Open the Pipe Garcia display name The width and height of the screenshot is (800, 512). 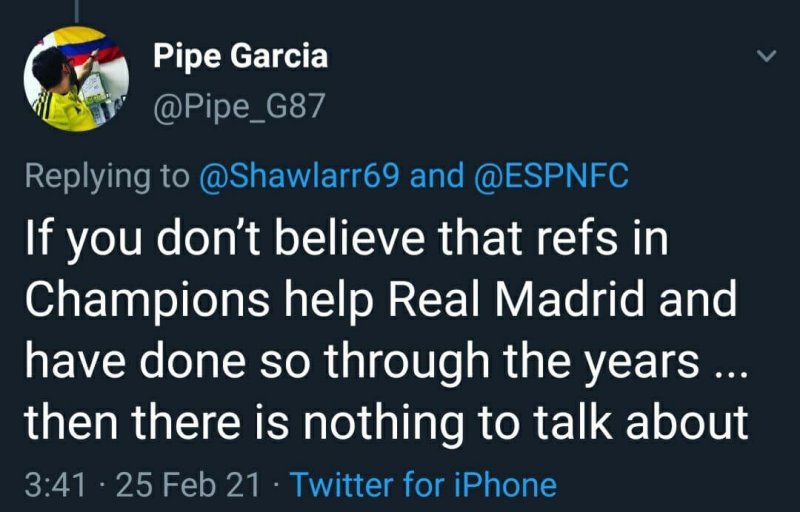pyautogui.click(x=240, y=56)
